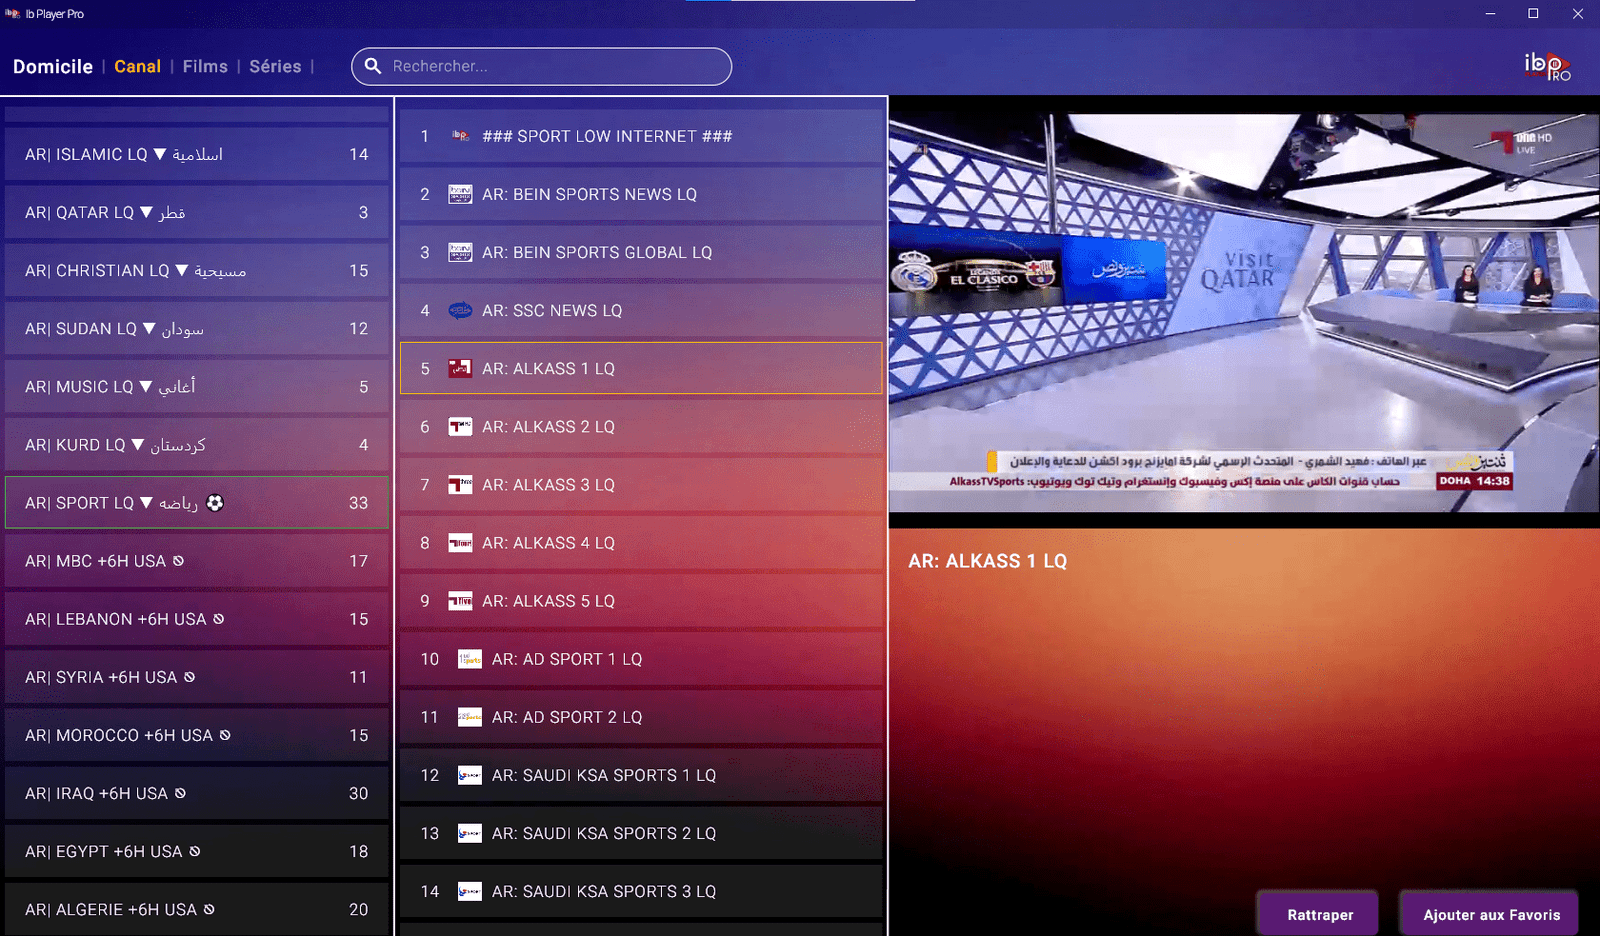Open the Domicile tab
Image resolution: width=1600 pixels, height=936 pixels.
click(53, 66)
